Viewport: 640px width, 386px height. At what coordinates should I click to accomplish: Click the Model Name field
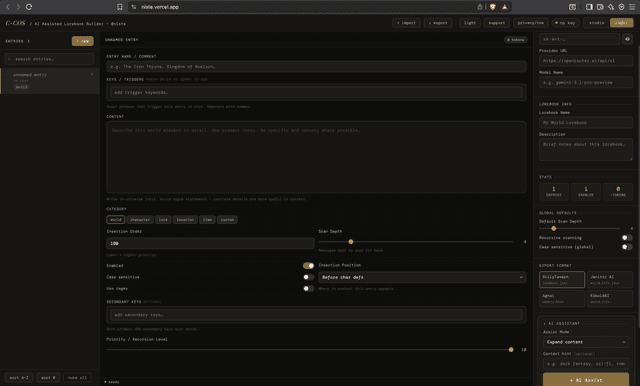pos(586,82)
